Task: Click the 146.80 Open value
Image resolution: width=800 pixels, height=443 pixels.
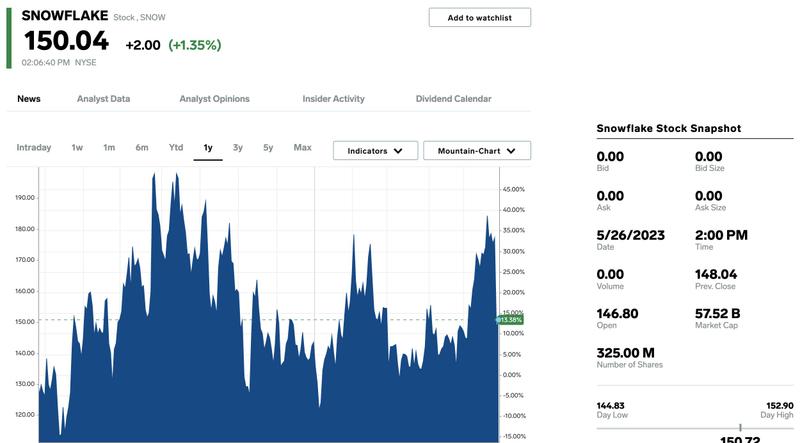Action: click(x=617, y=314)
